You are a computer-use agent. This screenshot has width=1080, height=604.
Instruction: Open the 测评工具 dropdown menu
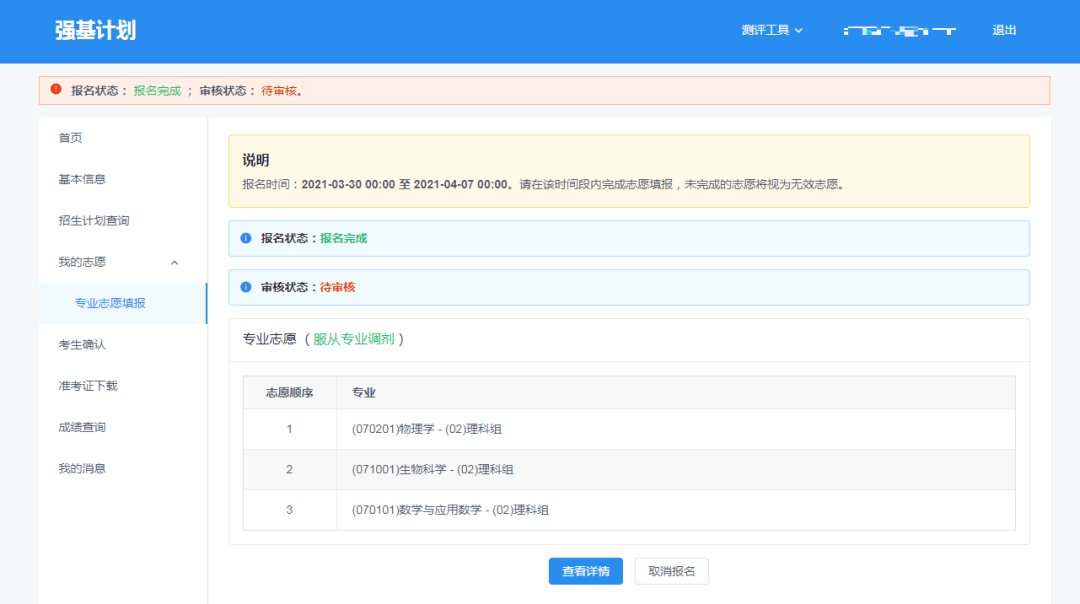tap(772, 30)
